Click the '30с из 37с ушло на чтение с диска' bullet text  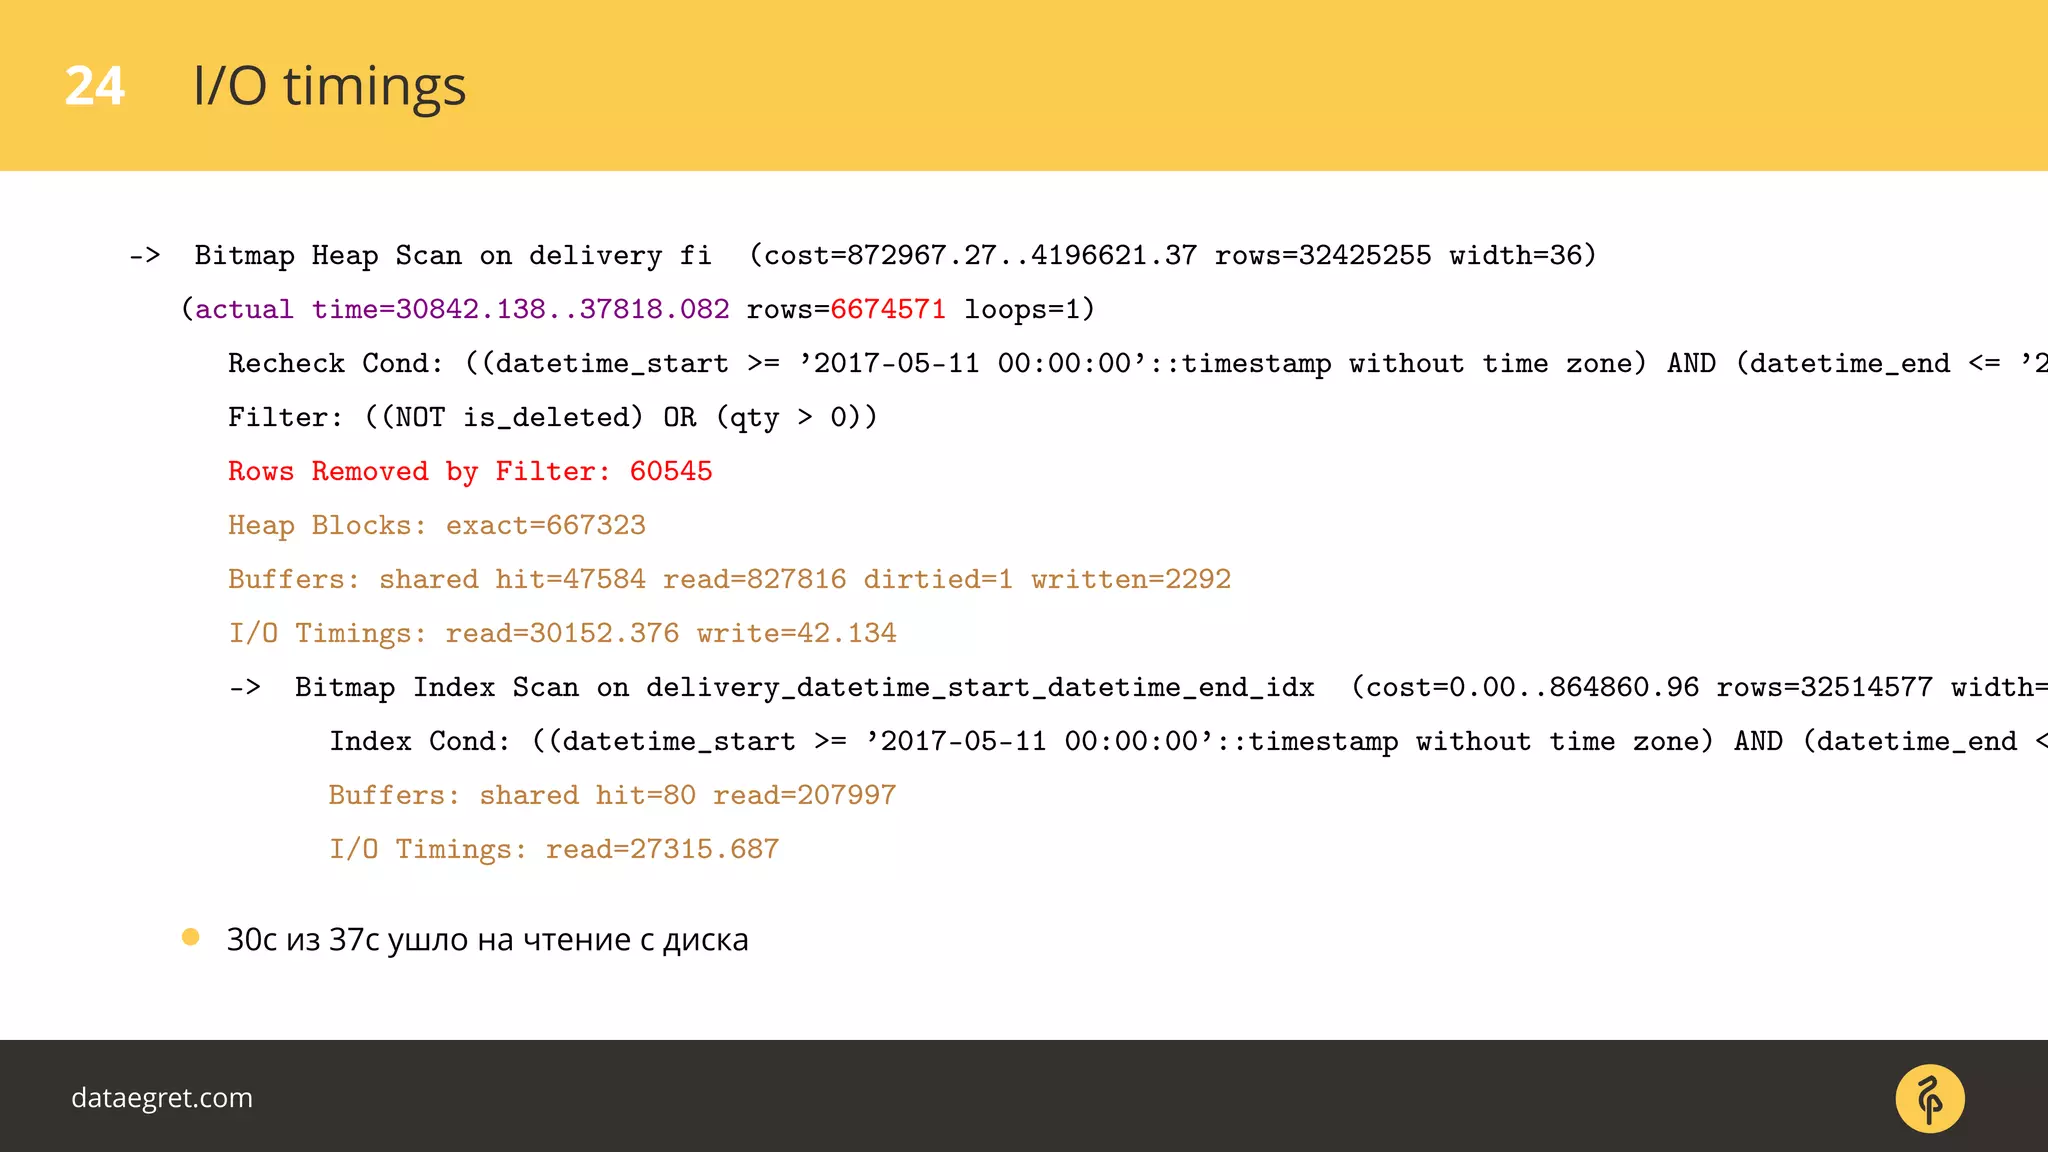pos(487,940)
